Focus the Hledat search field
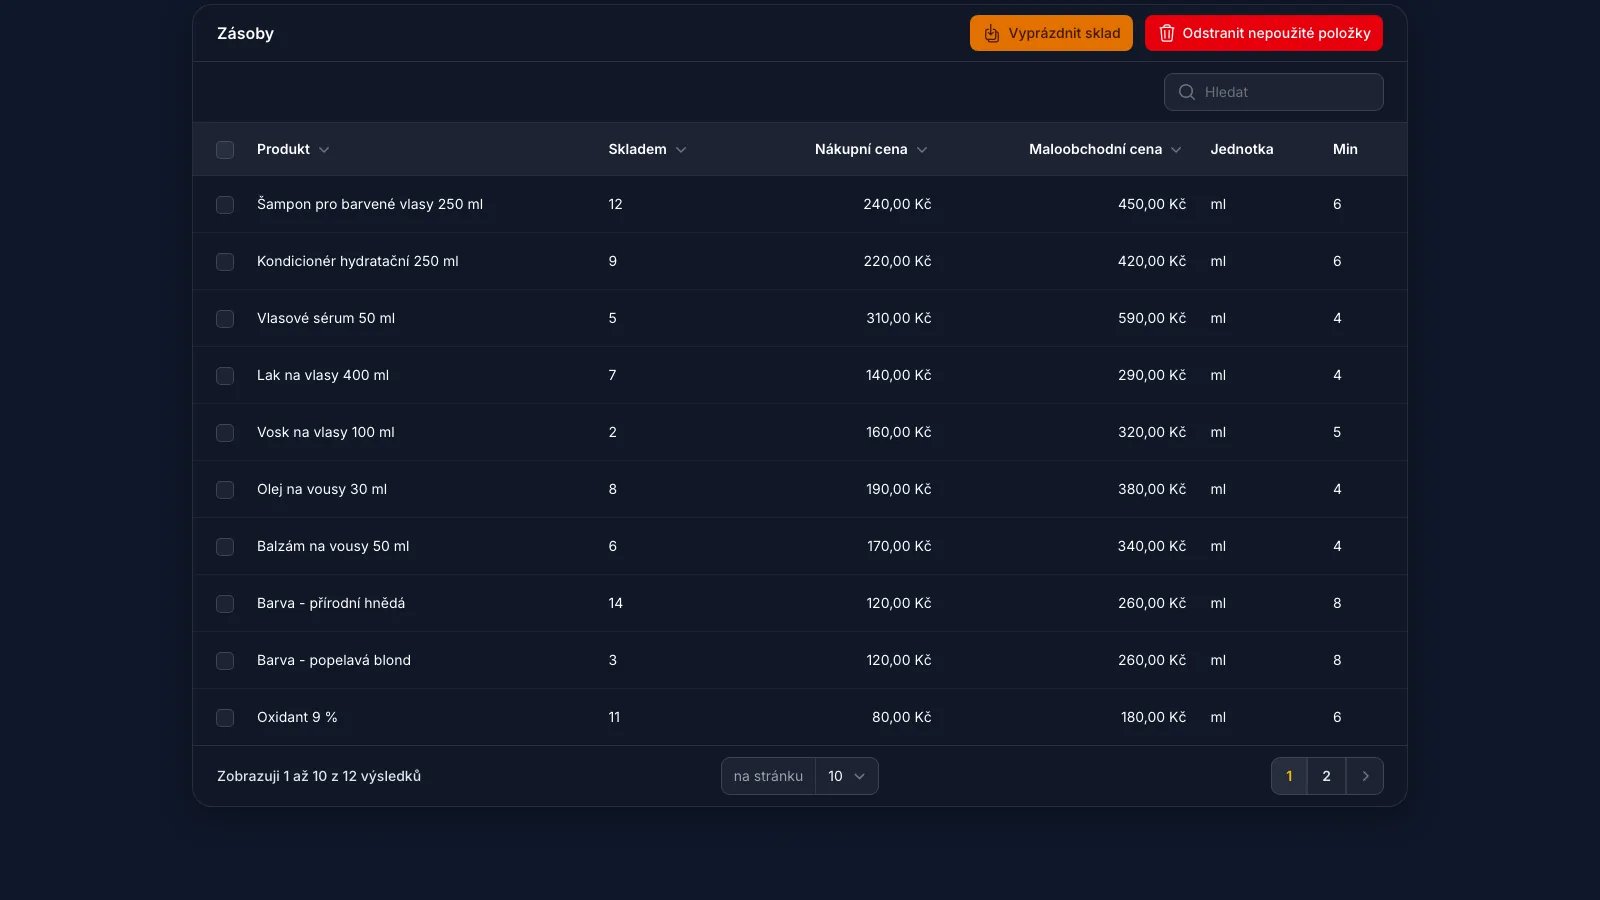 click(1274, 92)
